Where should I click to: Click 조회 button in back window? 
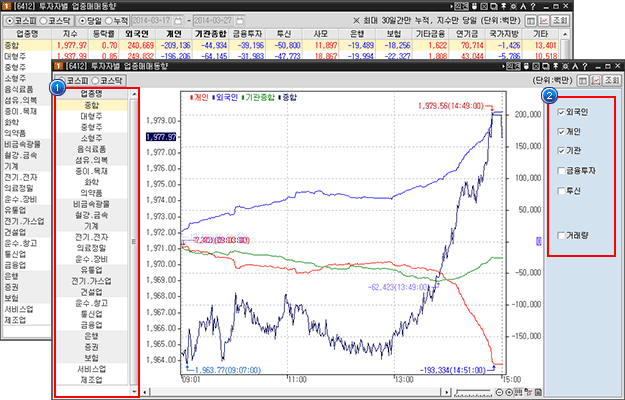pos(560,21)
